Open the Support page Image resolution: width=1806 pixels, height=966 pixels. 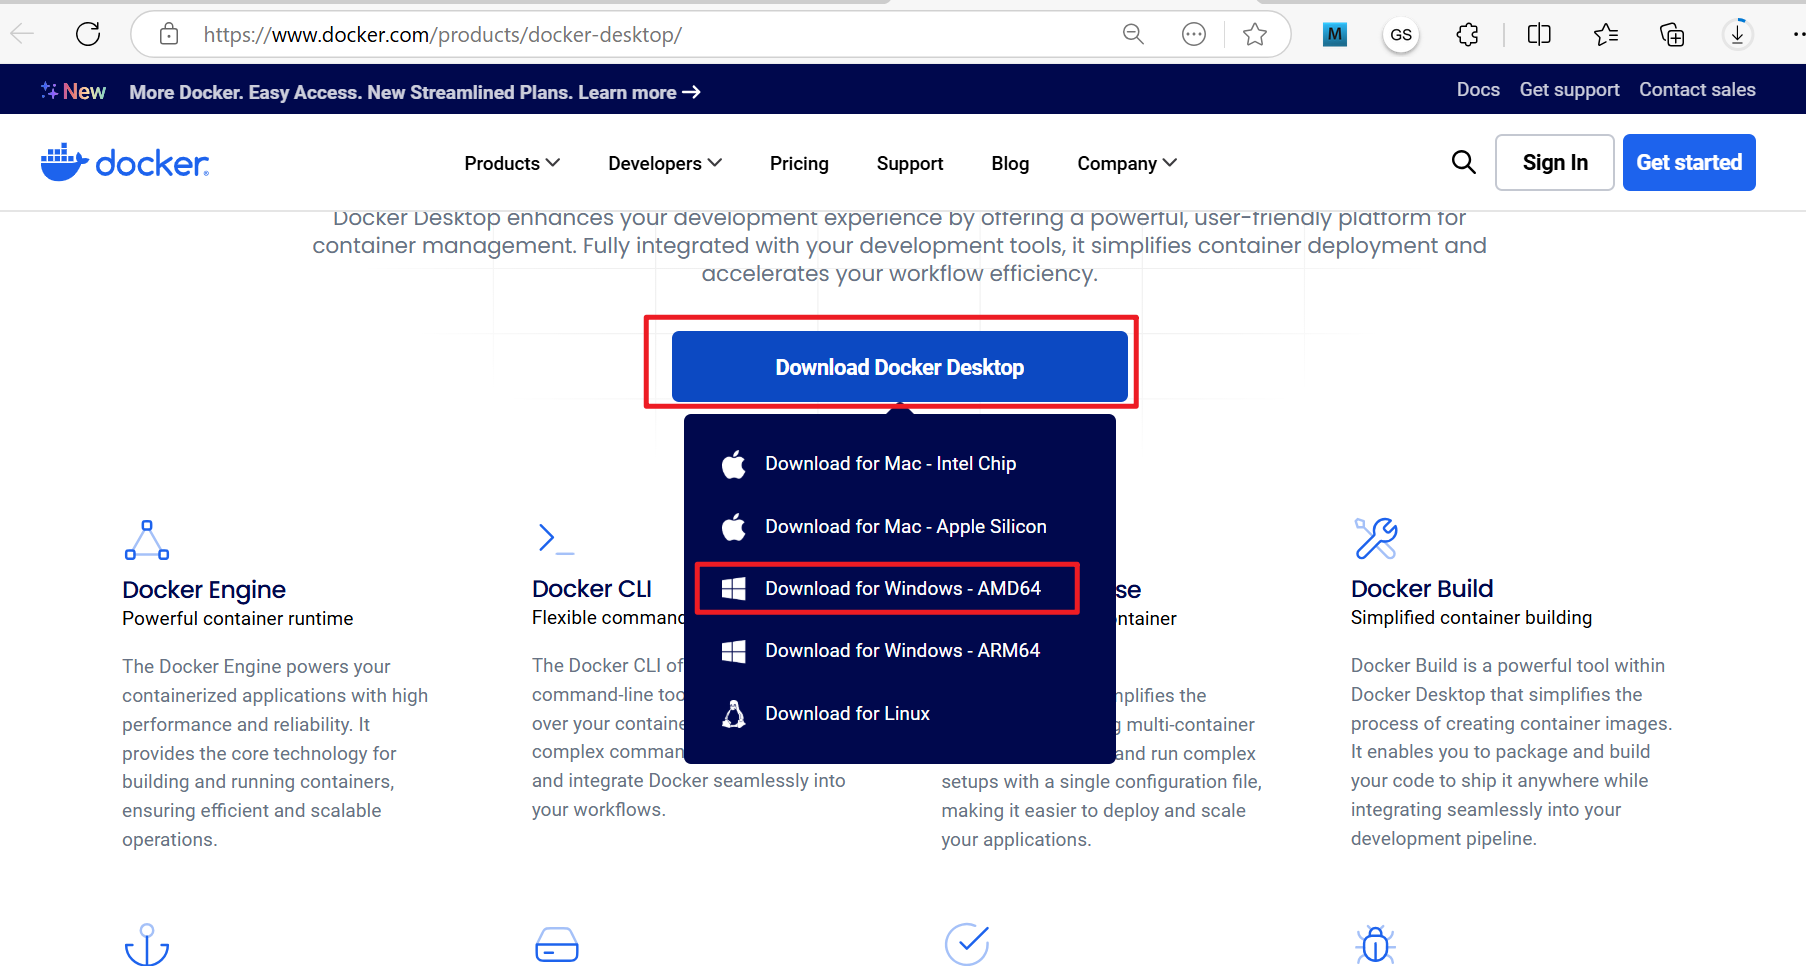(910, 163)
